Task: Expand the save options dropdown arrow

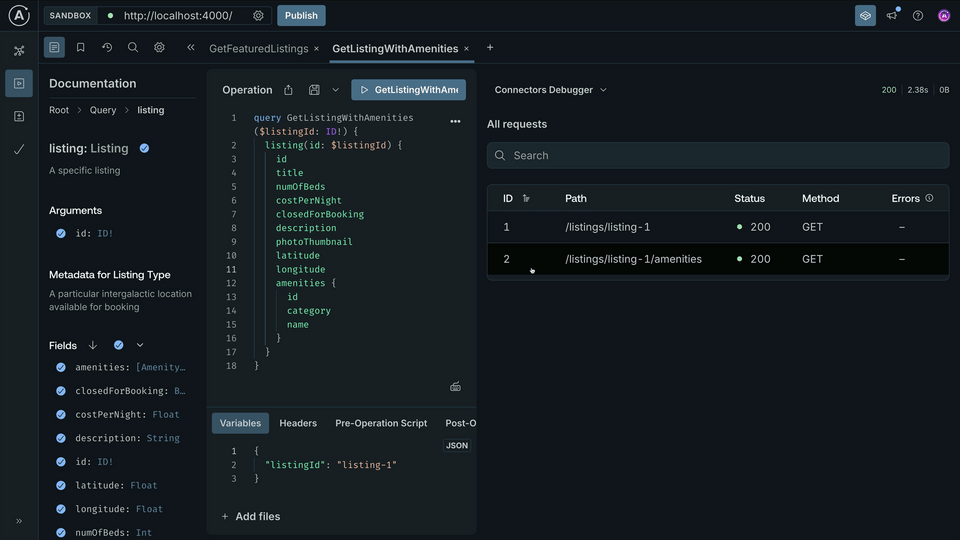Action: click(336, 90)
